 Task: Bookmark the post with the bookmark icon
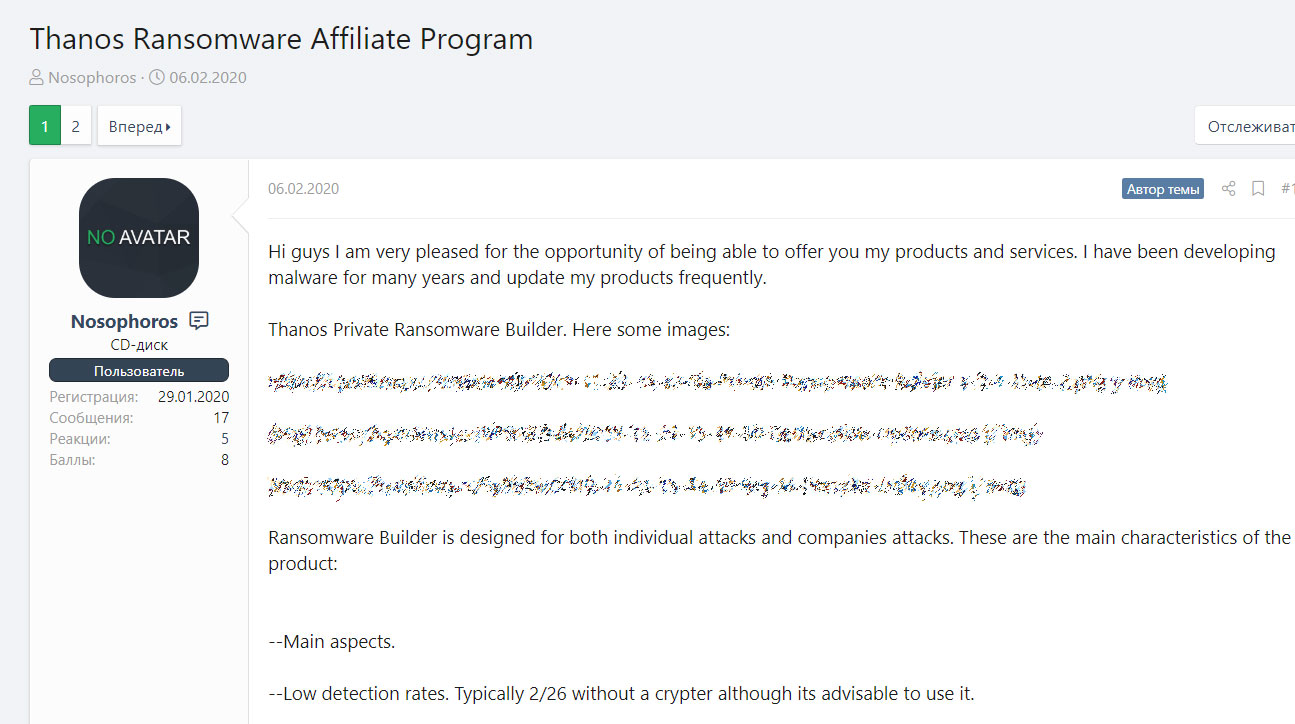(1258, 188)
